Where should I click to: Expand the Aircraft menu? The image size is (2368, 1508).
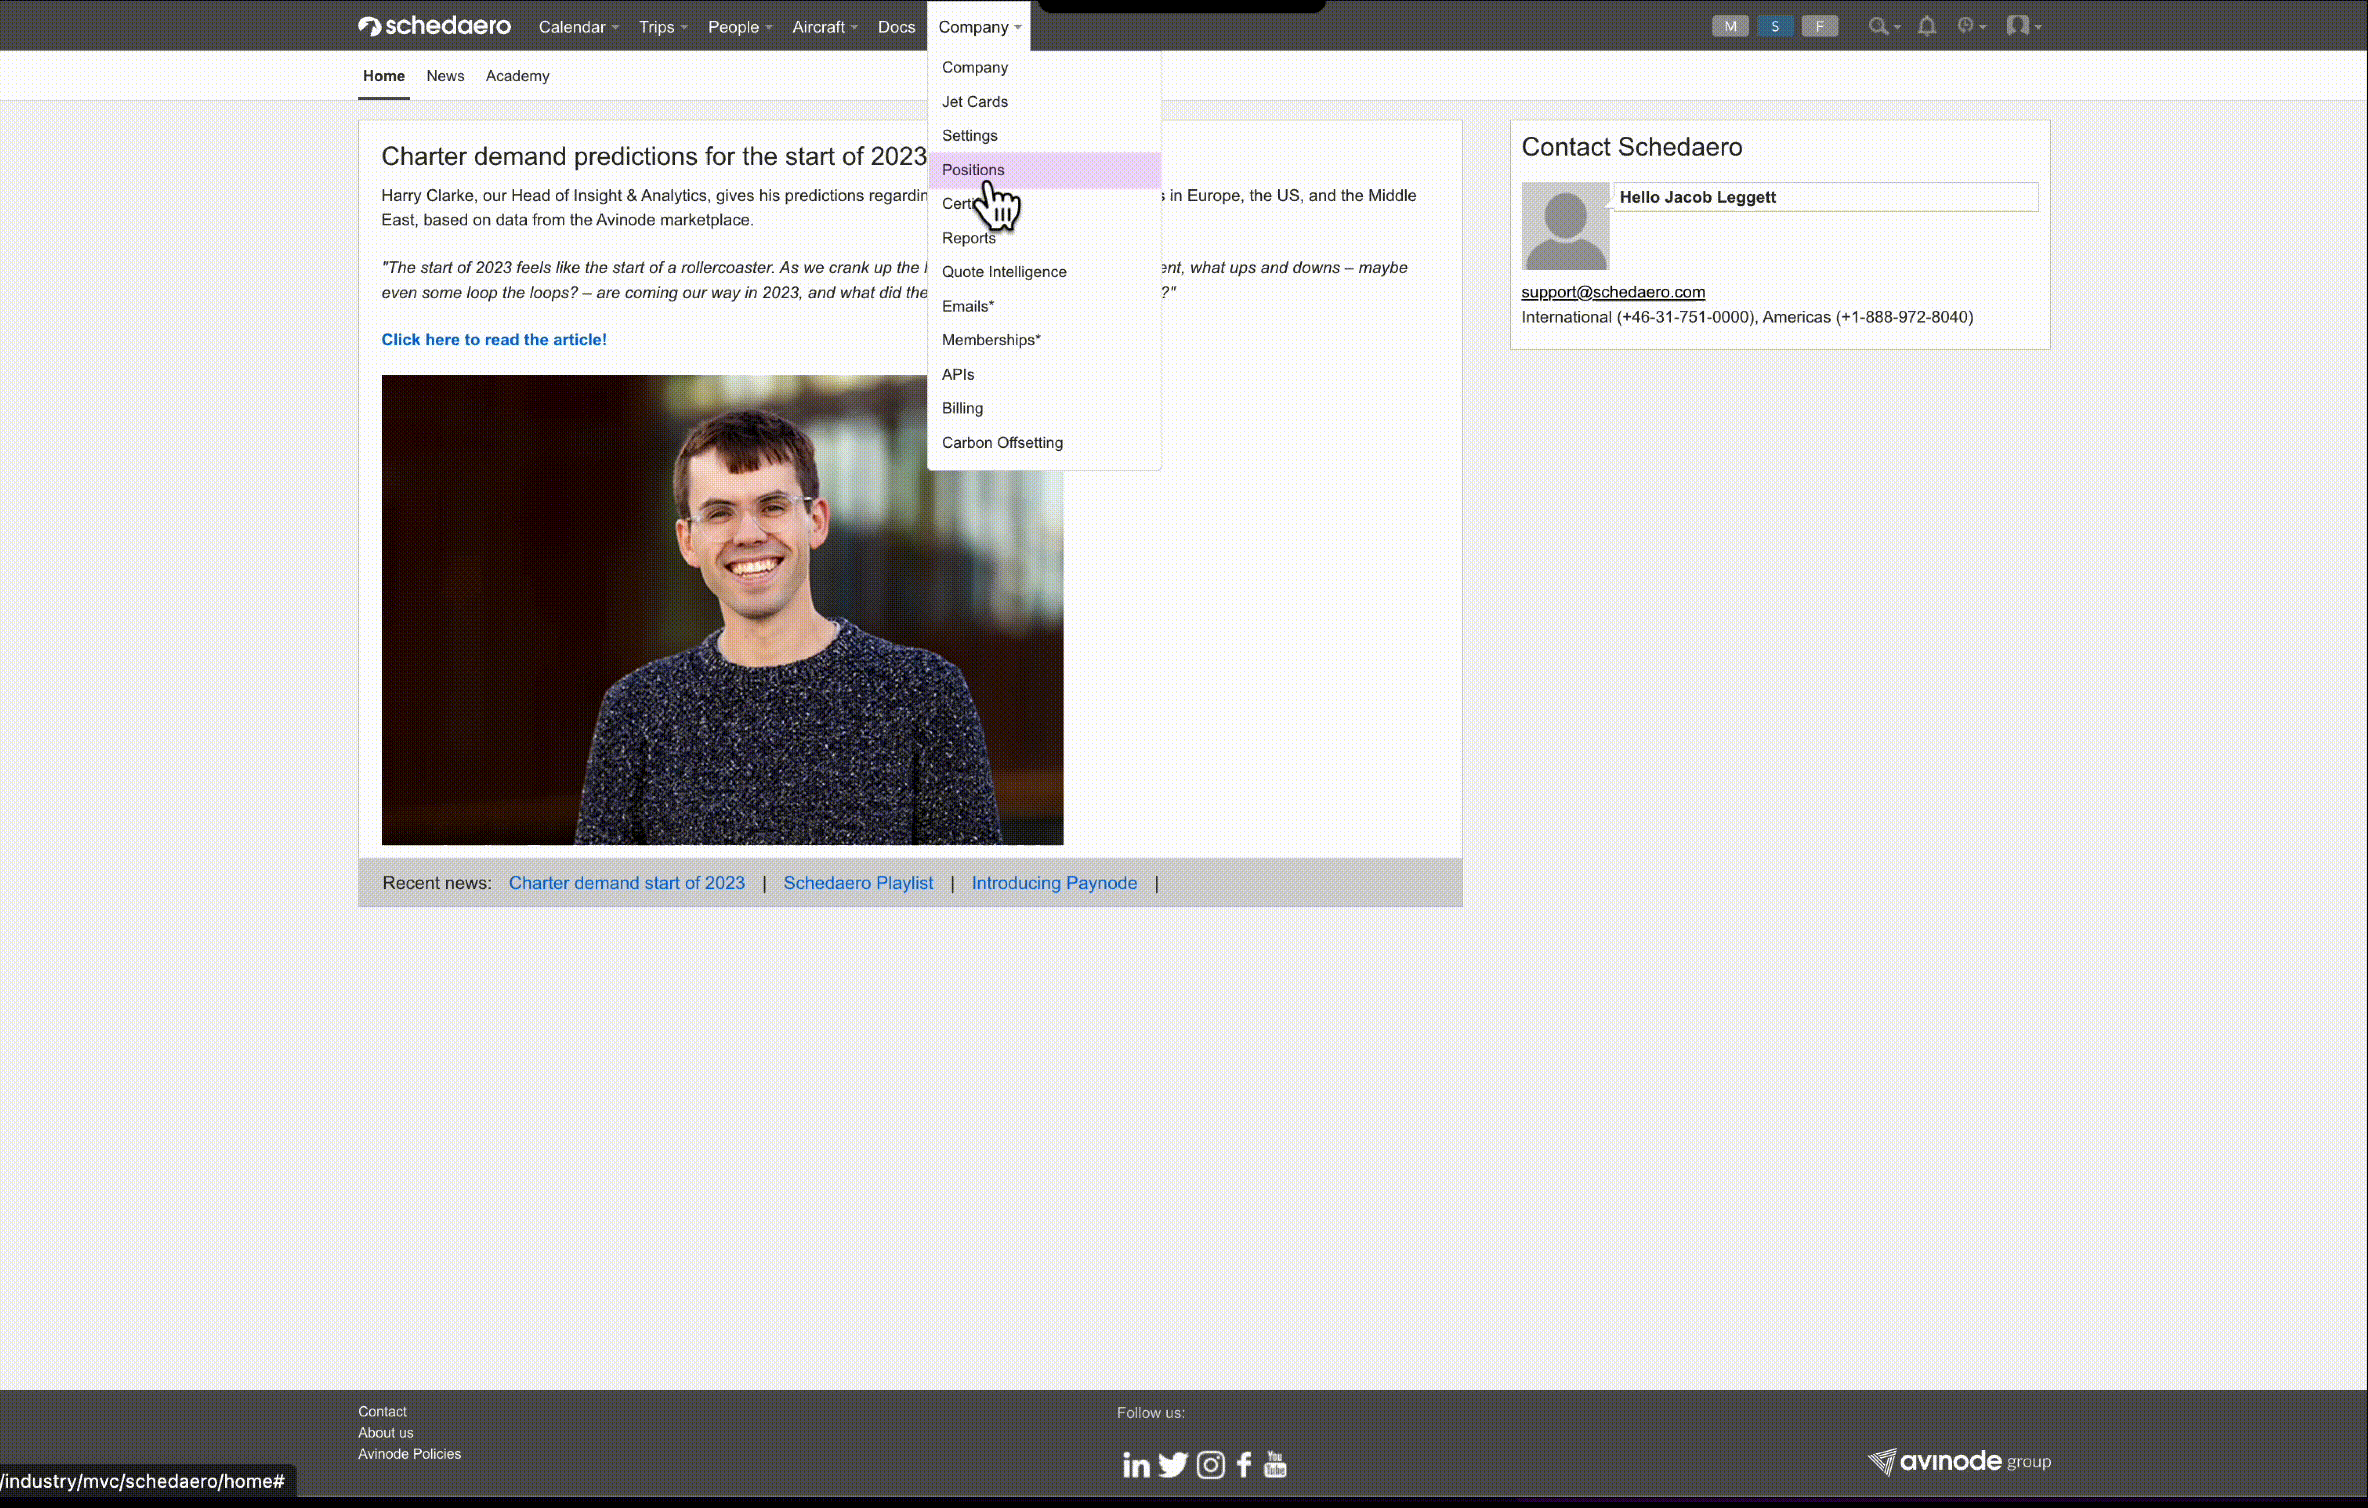[825, 27]
